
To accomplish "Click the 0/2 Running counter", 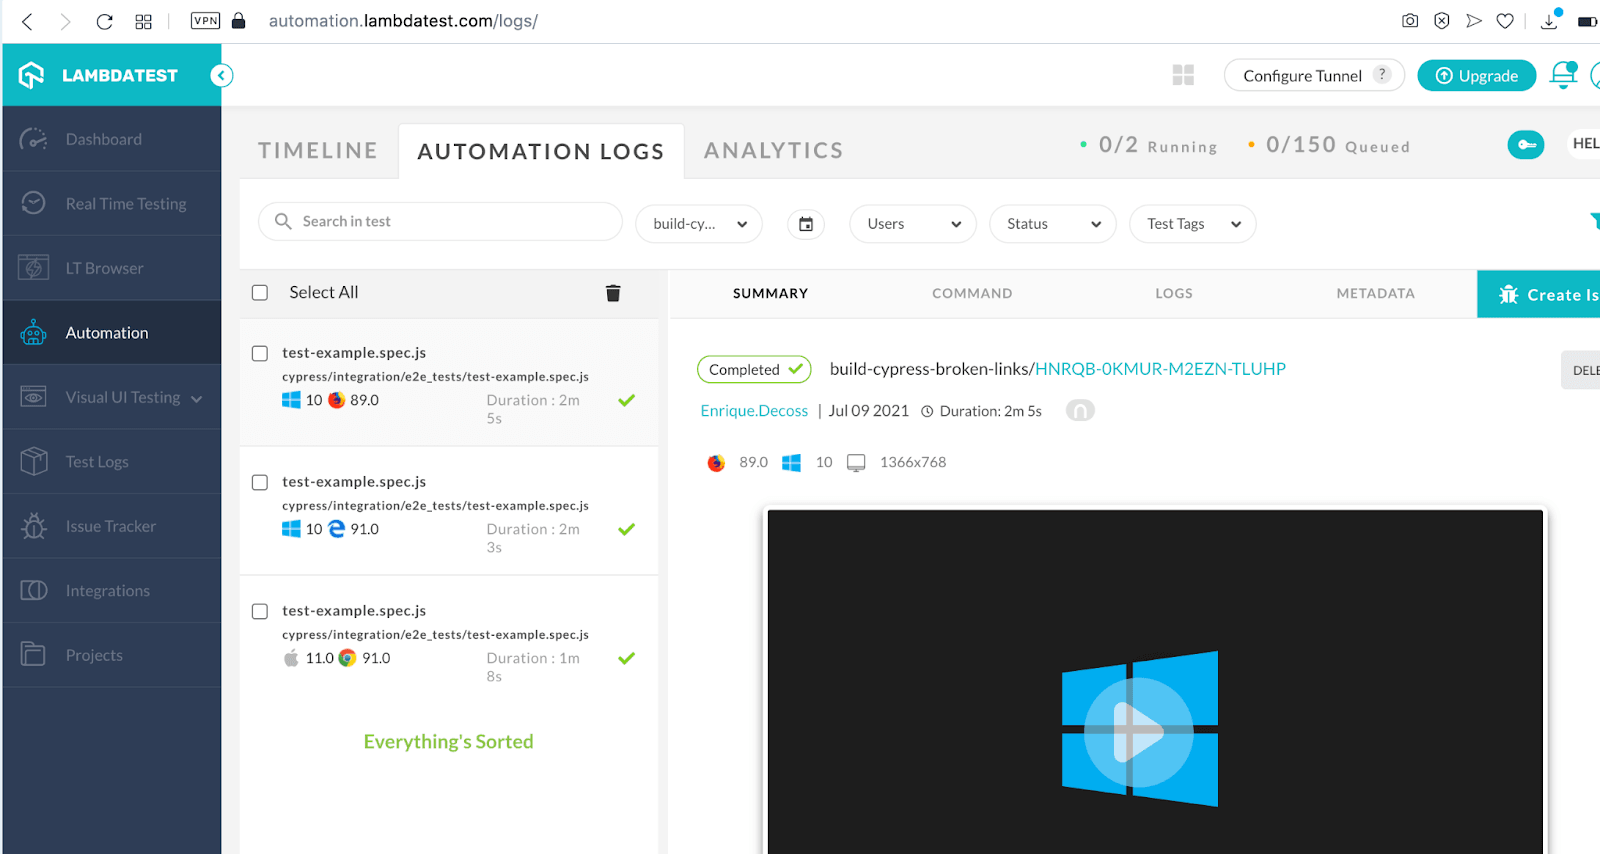I will [1149, 145].
